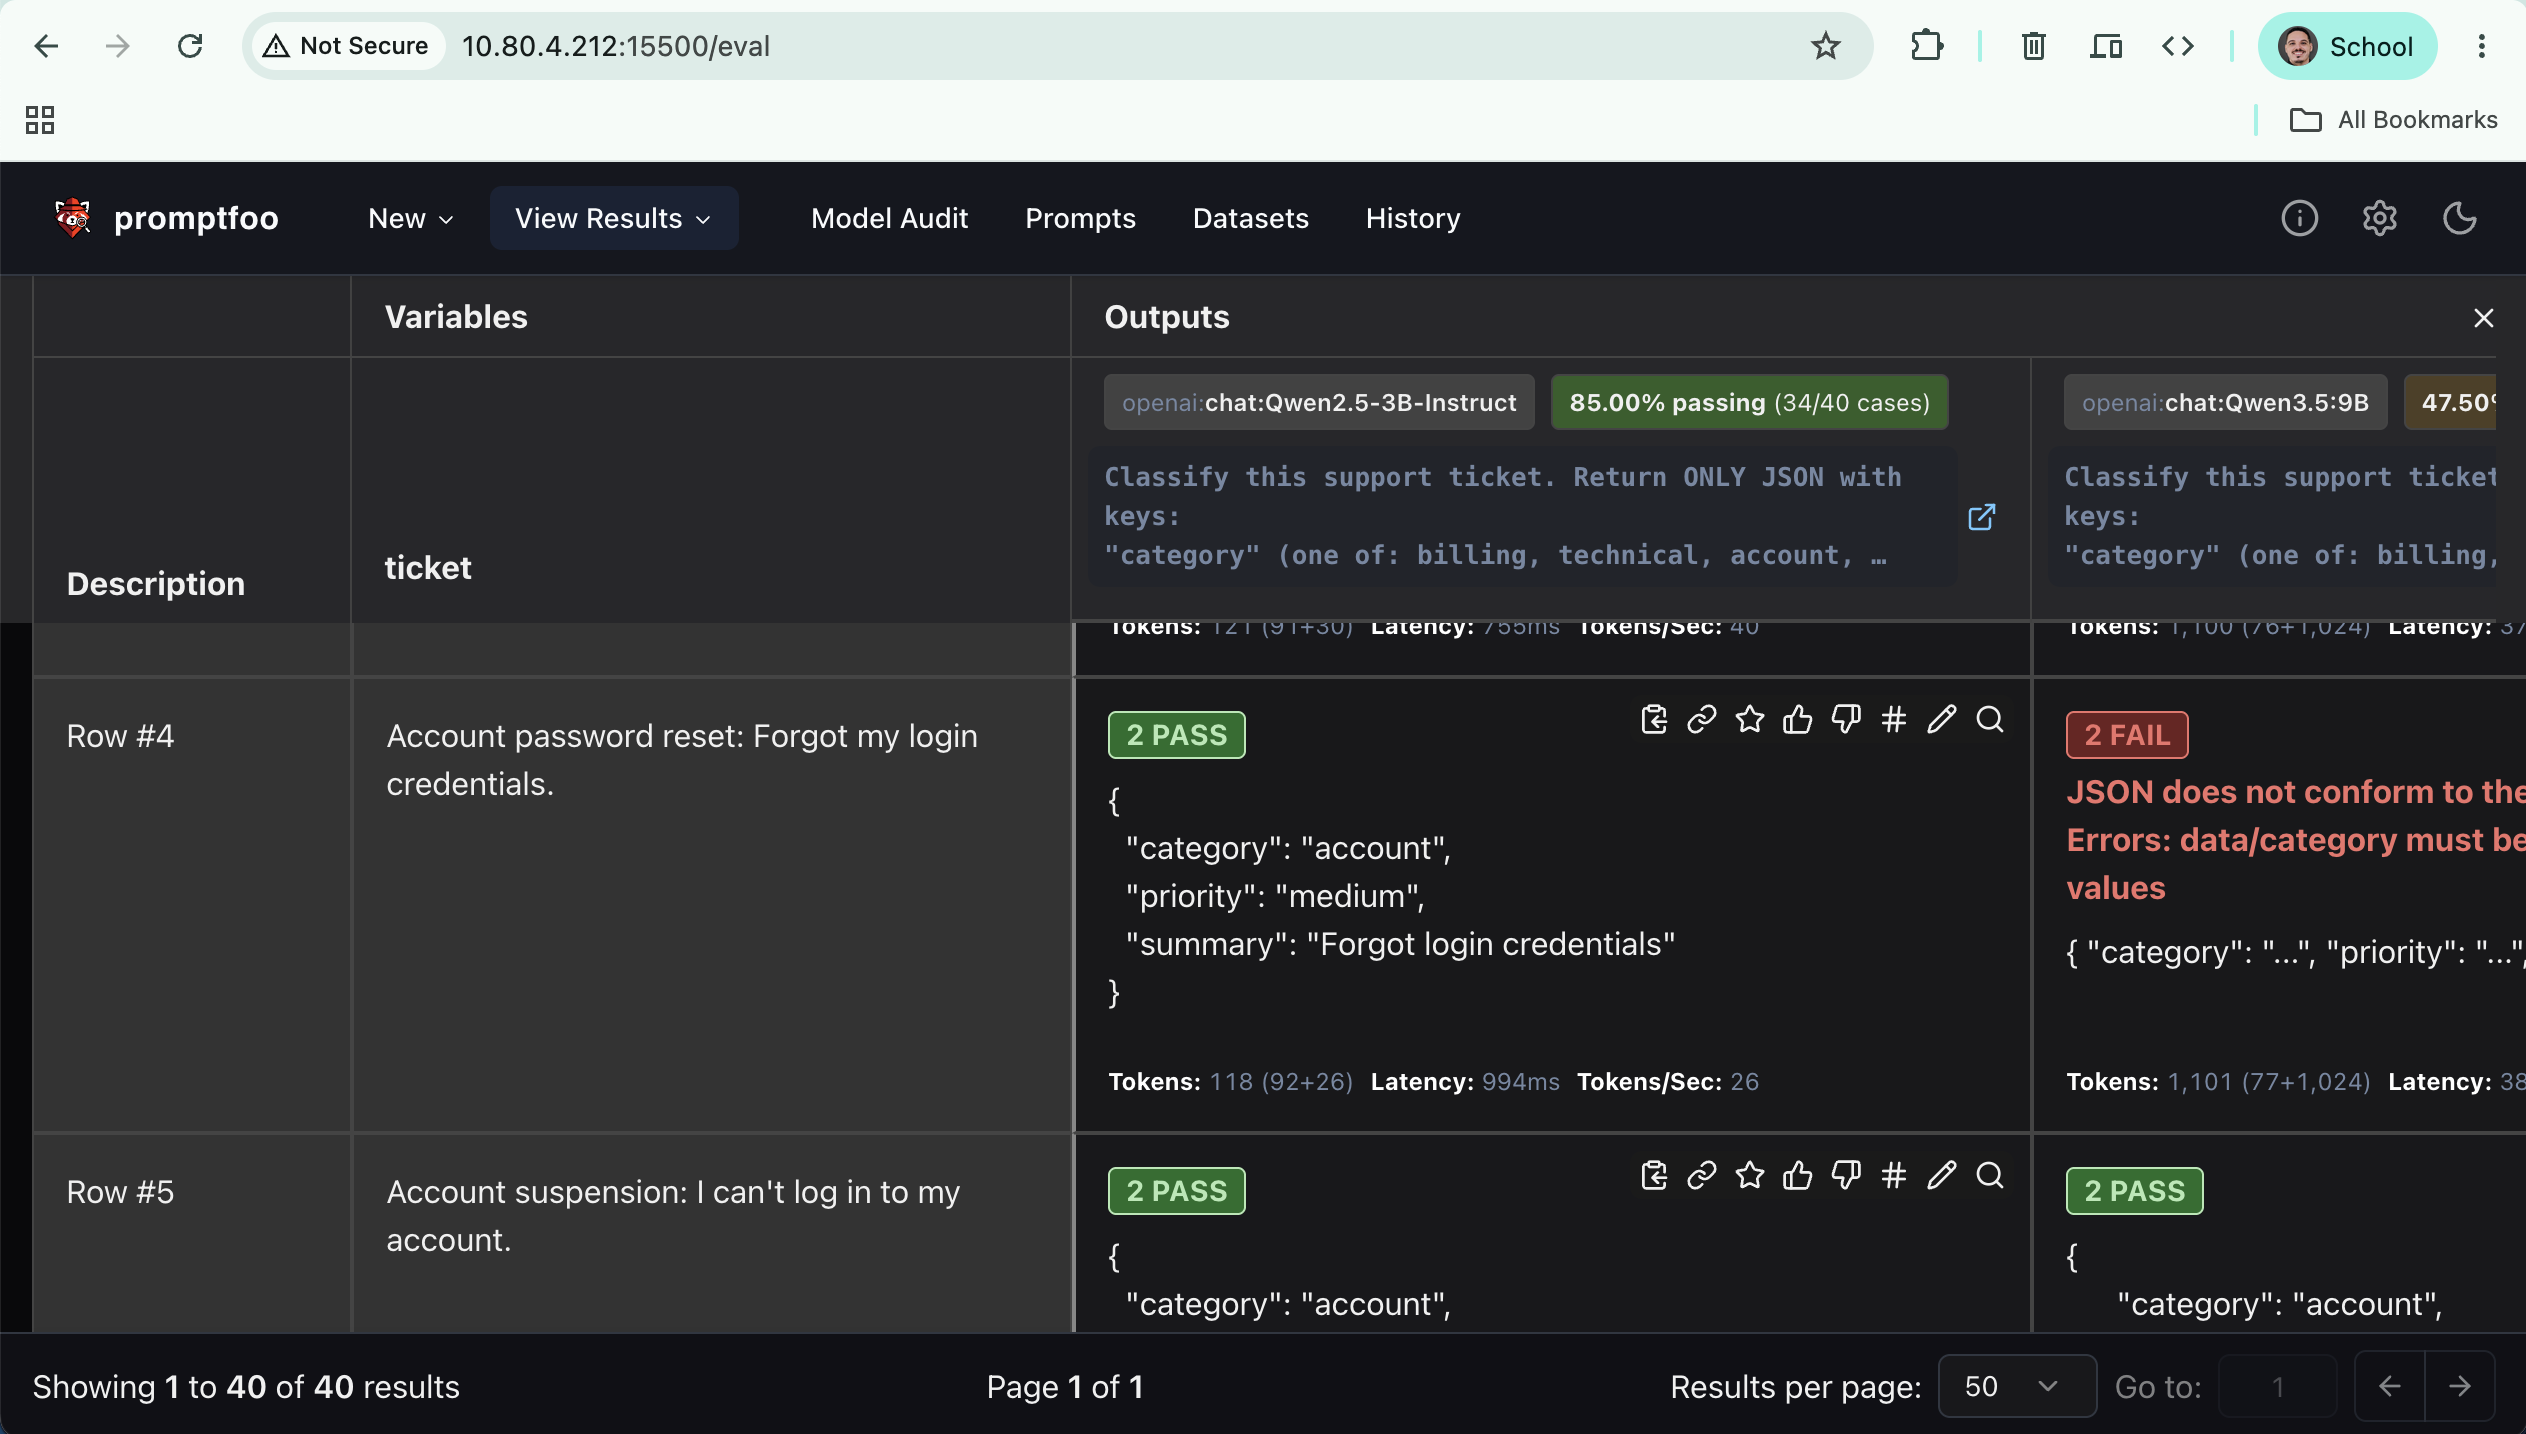
Task: Bookmark this page with the star icon
Action: pos(1826,46)
